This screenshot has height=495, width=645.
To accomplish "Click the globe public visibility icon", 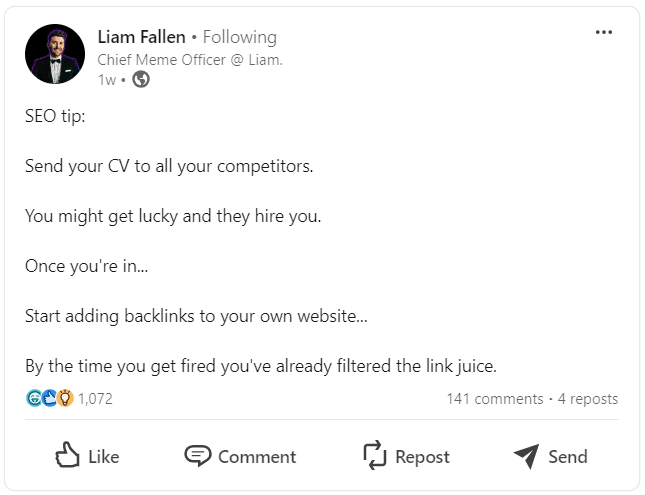I will (141, 80).
